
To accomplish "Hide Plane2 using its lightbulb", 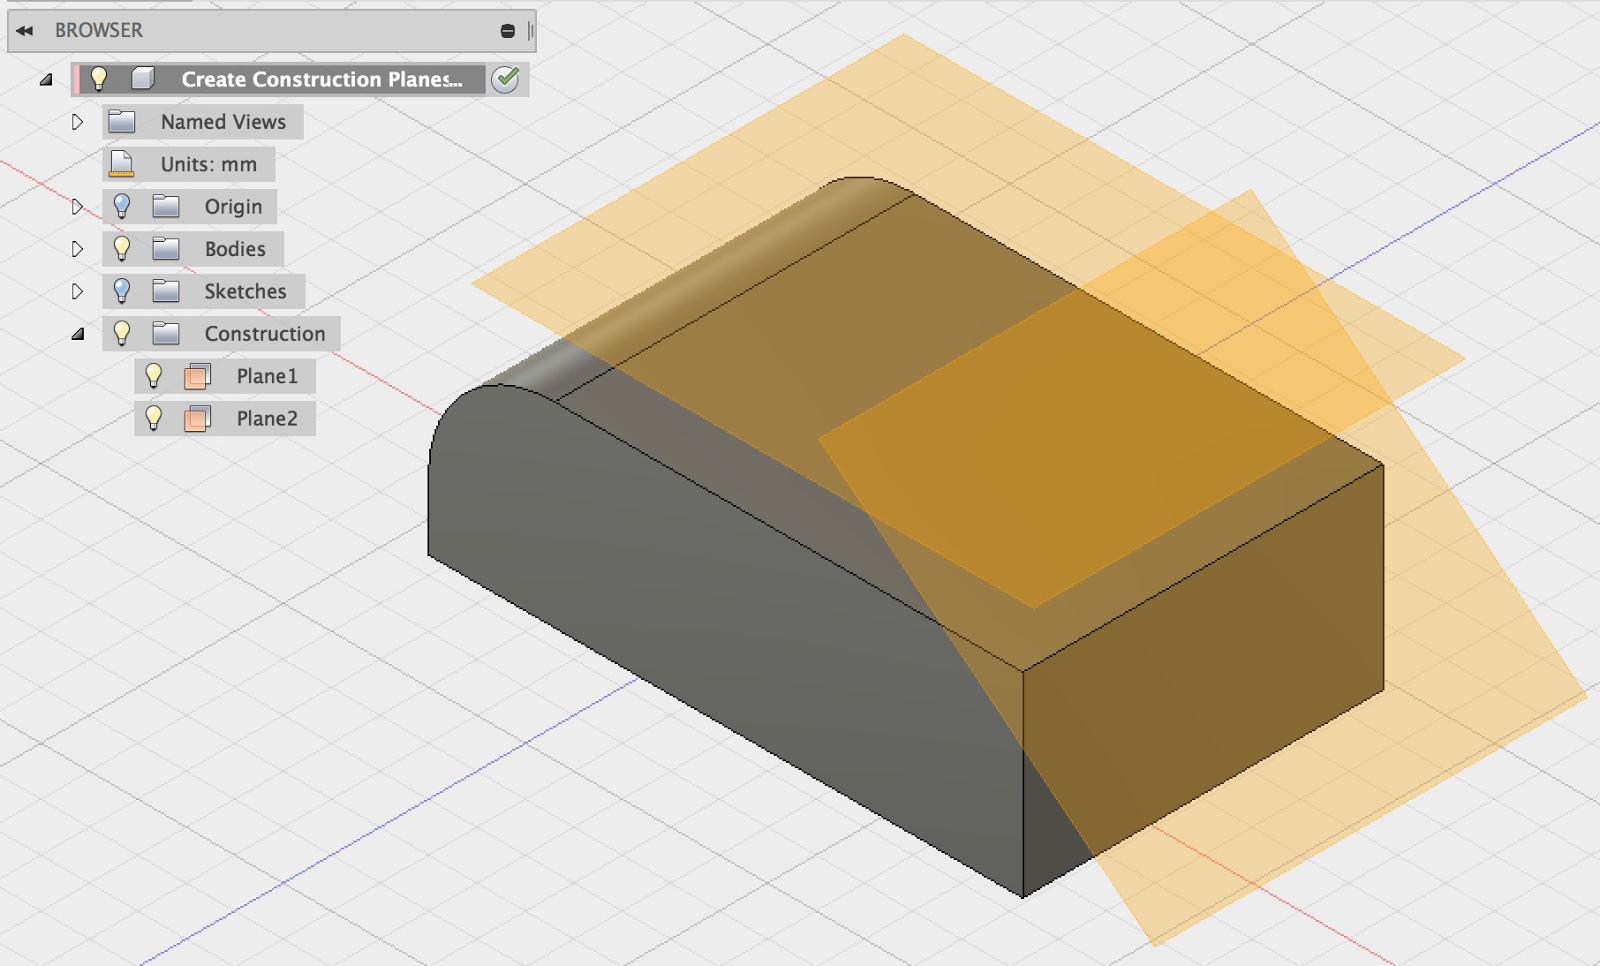I will pyautogui.click(x=154, y=418).
